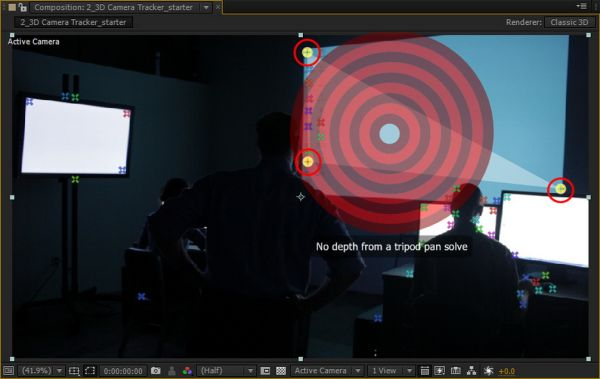Click the Reset Exposure aperture icon
The width and height of the screenshot is (600, 379).
tap(488, 371)
